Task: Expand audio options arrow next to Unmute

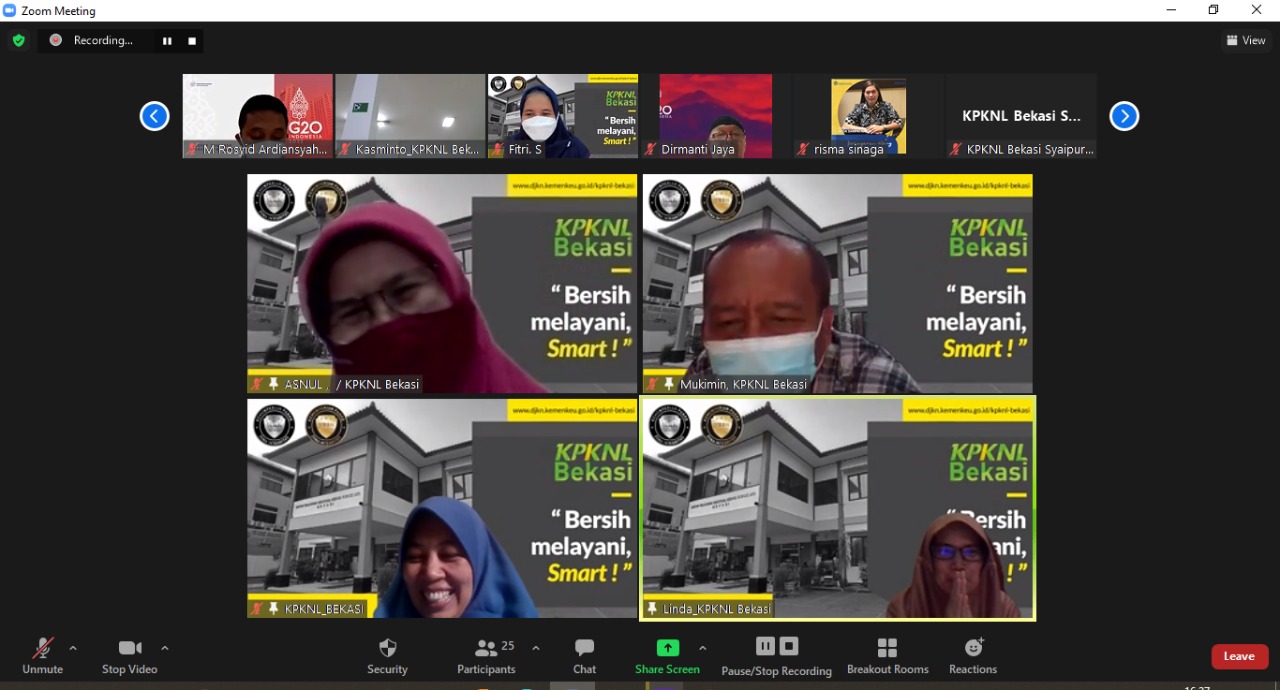Action: (73, 648)
